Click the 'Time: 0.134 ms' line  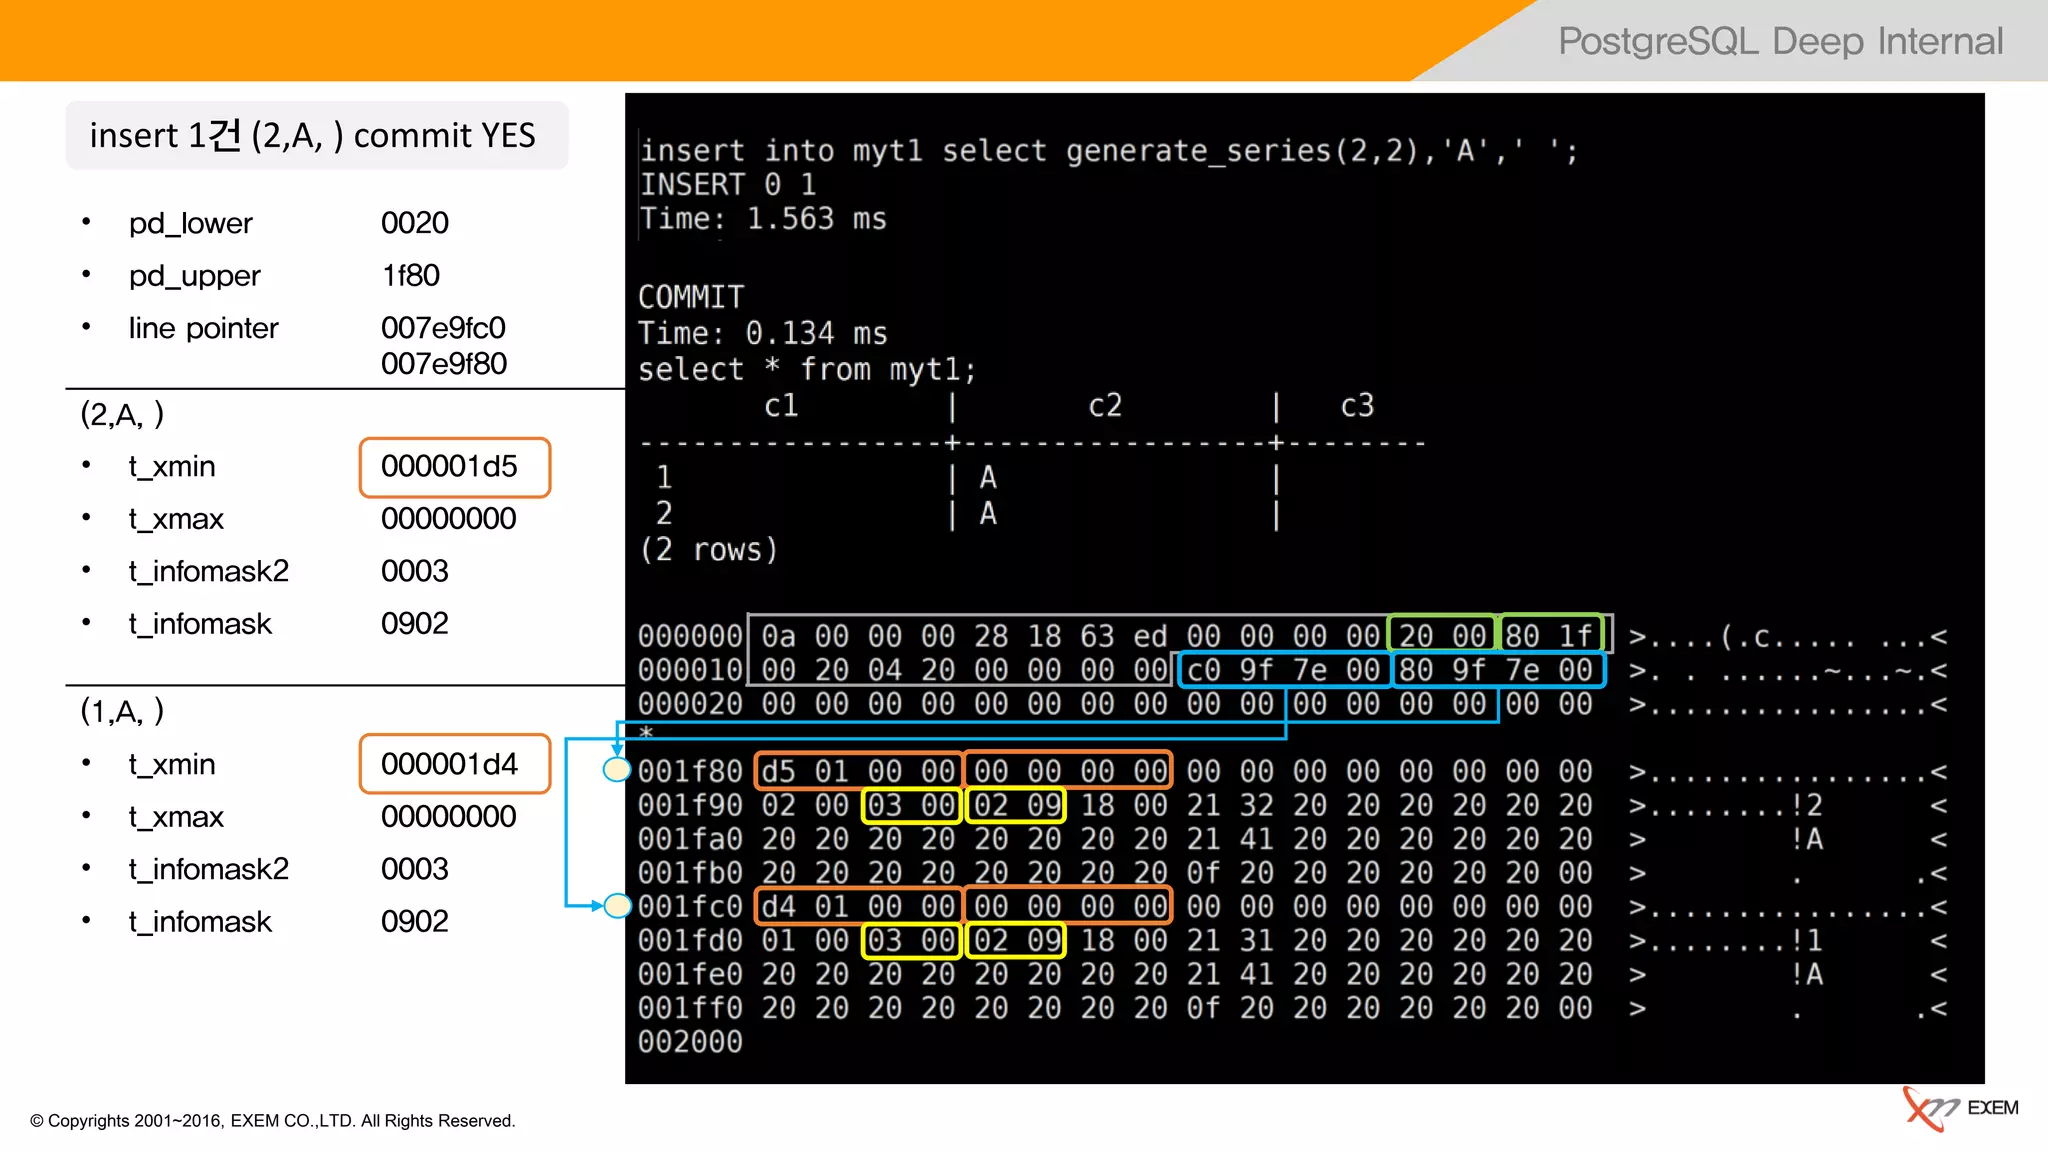point(763,333)
